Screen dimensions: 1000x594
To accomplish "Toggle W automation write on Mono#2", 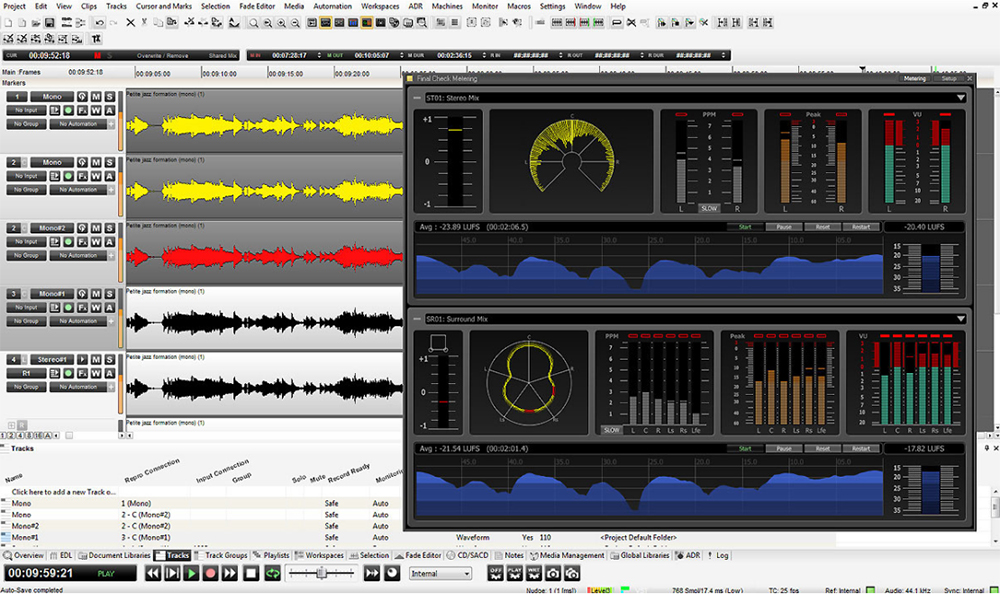I will (x=96, y=242).
